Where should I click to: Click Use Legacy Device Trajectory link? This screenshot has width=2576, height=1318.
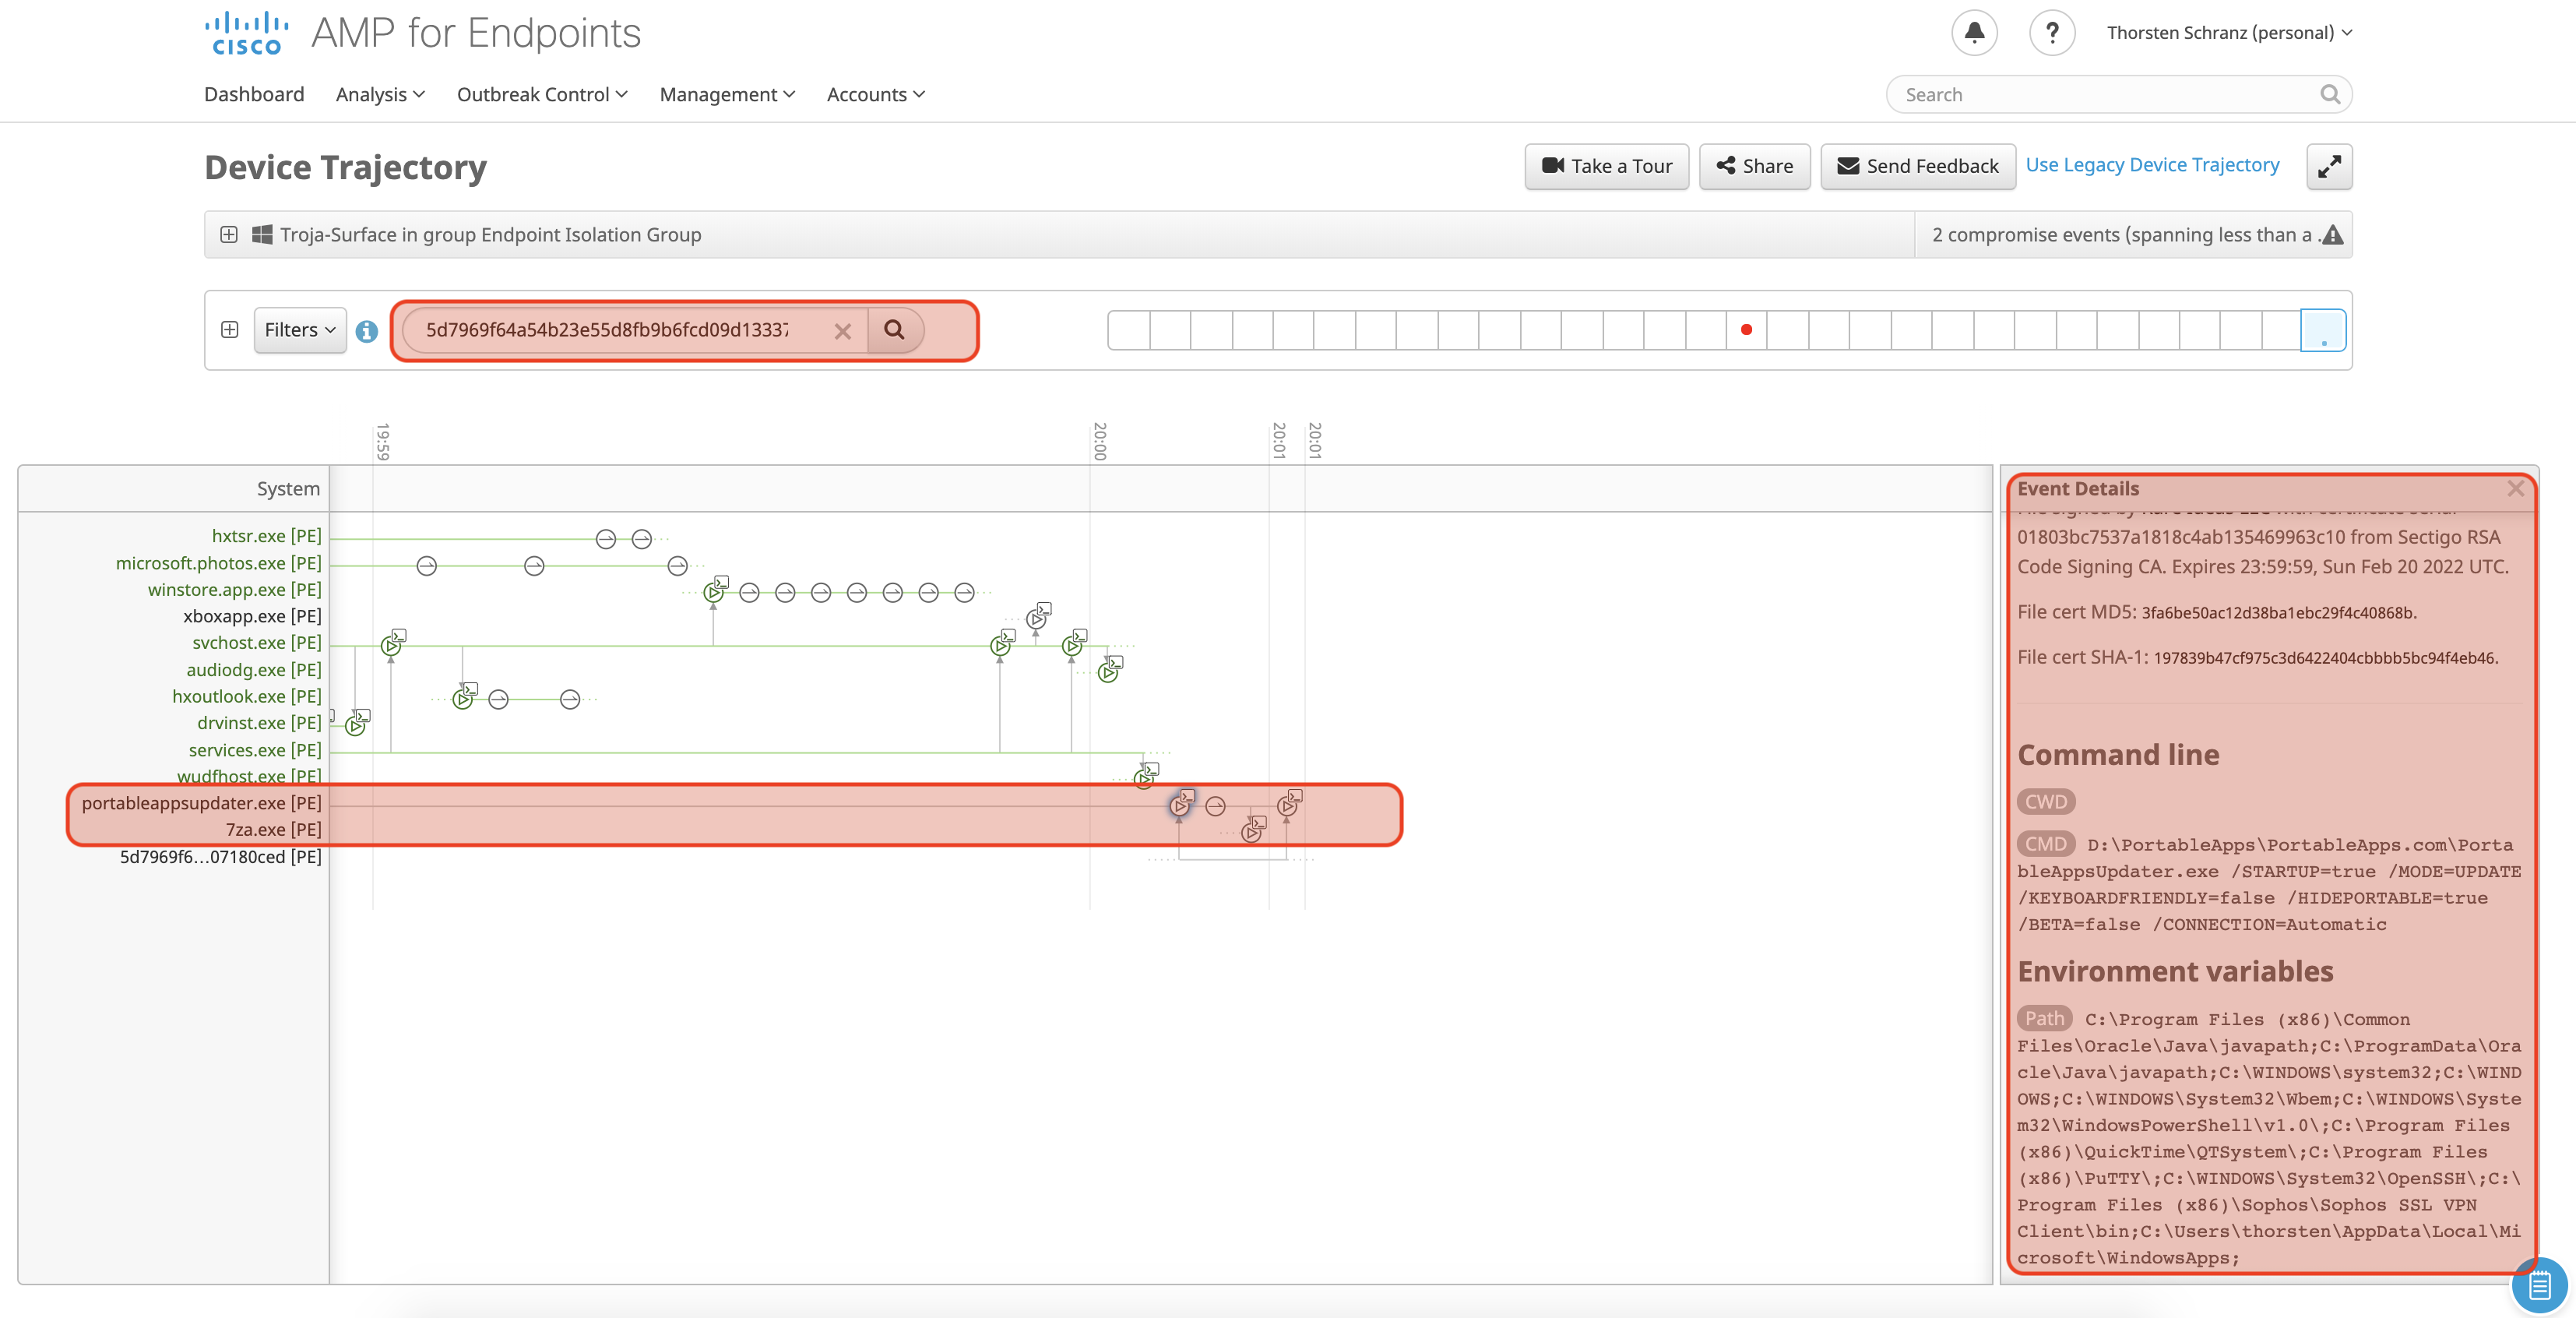[x=2152, y=165]
